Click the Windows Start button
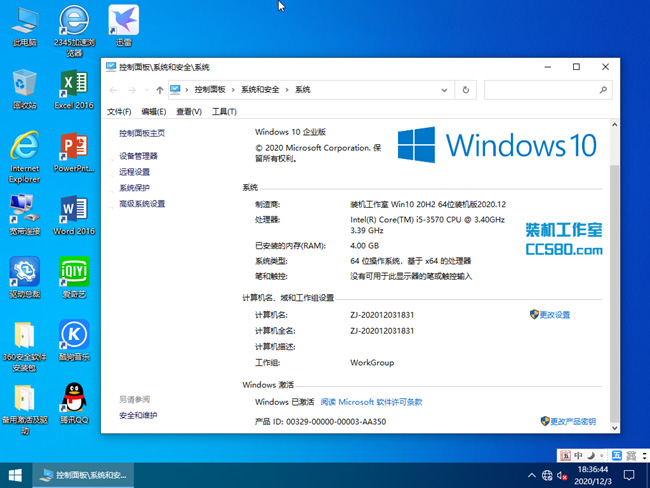650x488 pixels. coord(15,475)
